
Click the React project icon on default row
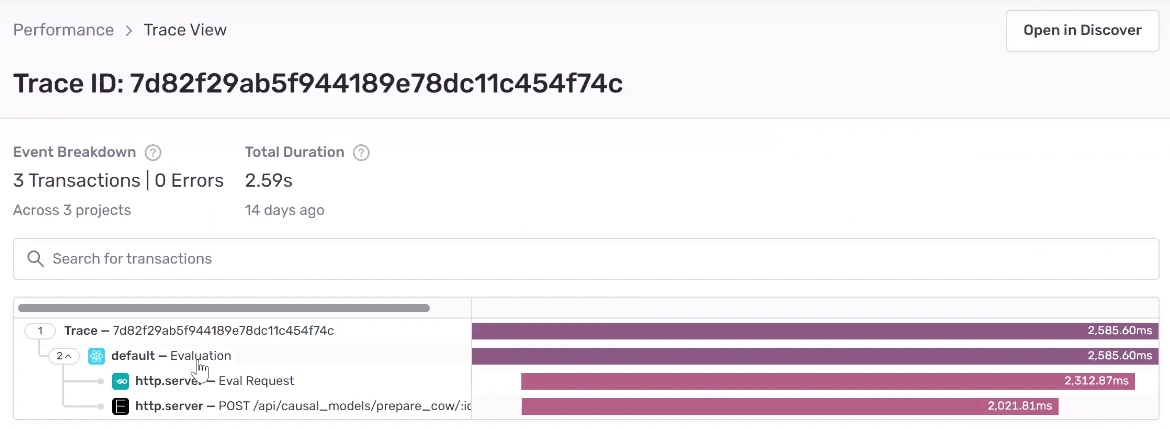tap(96, 356)
